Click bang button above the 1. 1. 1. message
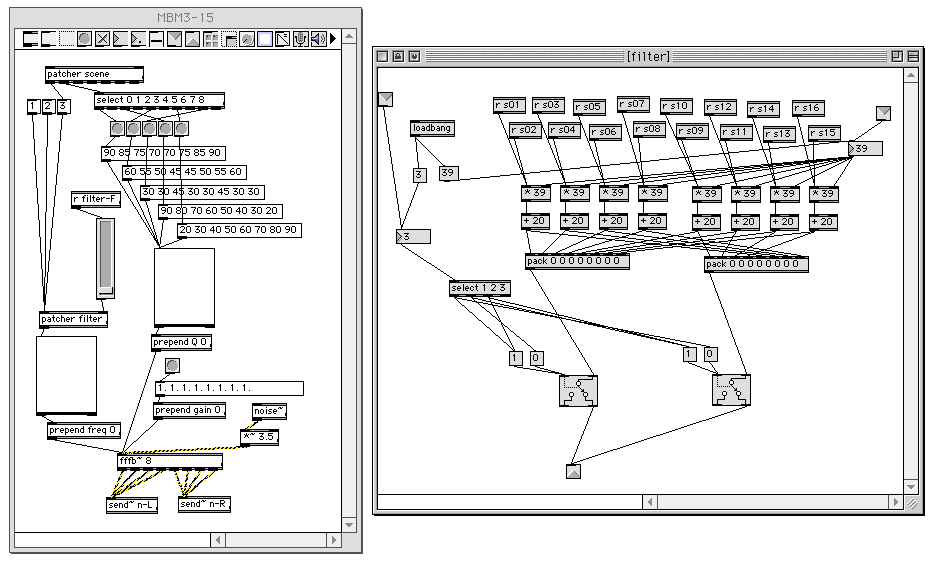The image size is (934, 563). click(172, 365)
